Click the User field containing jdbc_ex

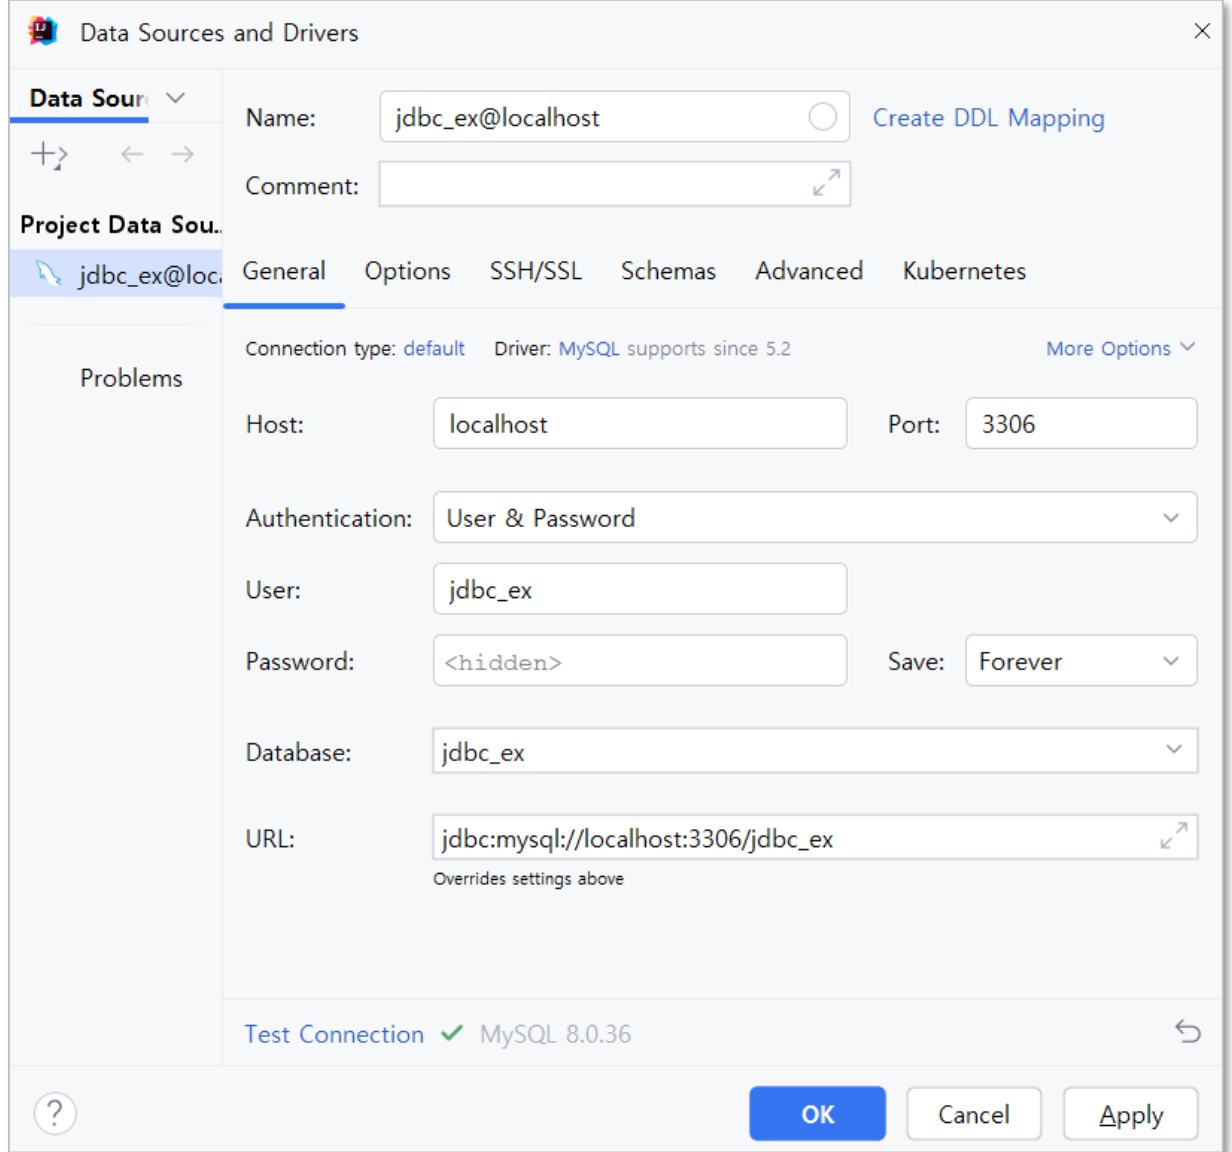point(640,588)
